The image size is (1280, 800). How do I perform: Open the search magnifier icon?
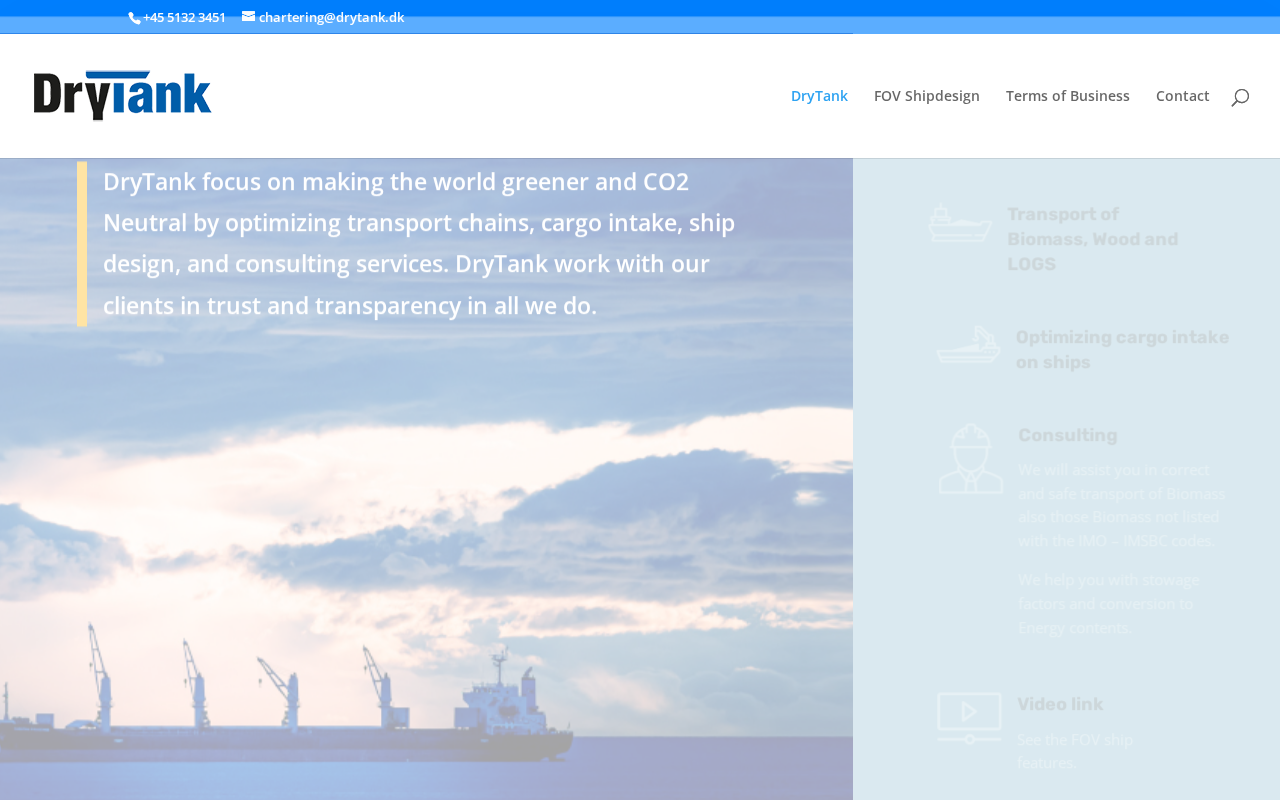[1240, 97]
